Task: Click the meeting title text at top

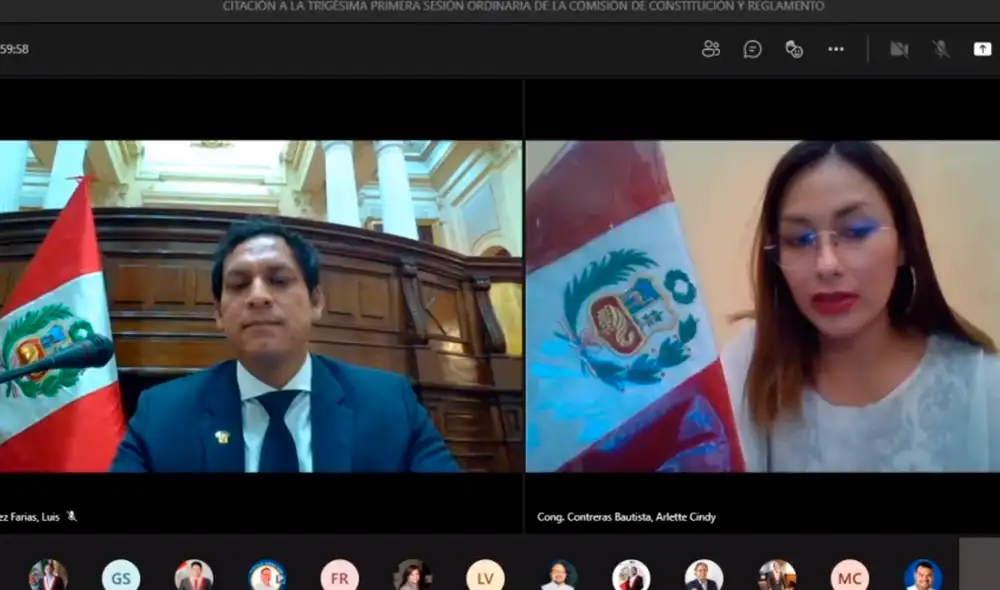Action: point(523,7)
